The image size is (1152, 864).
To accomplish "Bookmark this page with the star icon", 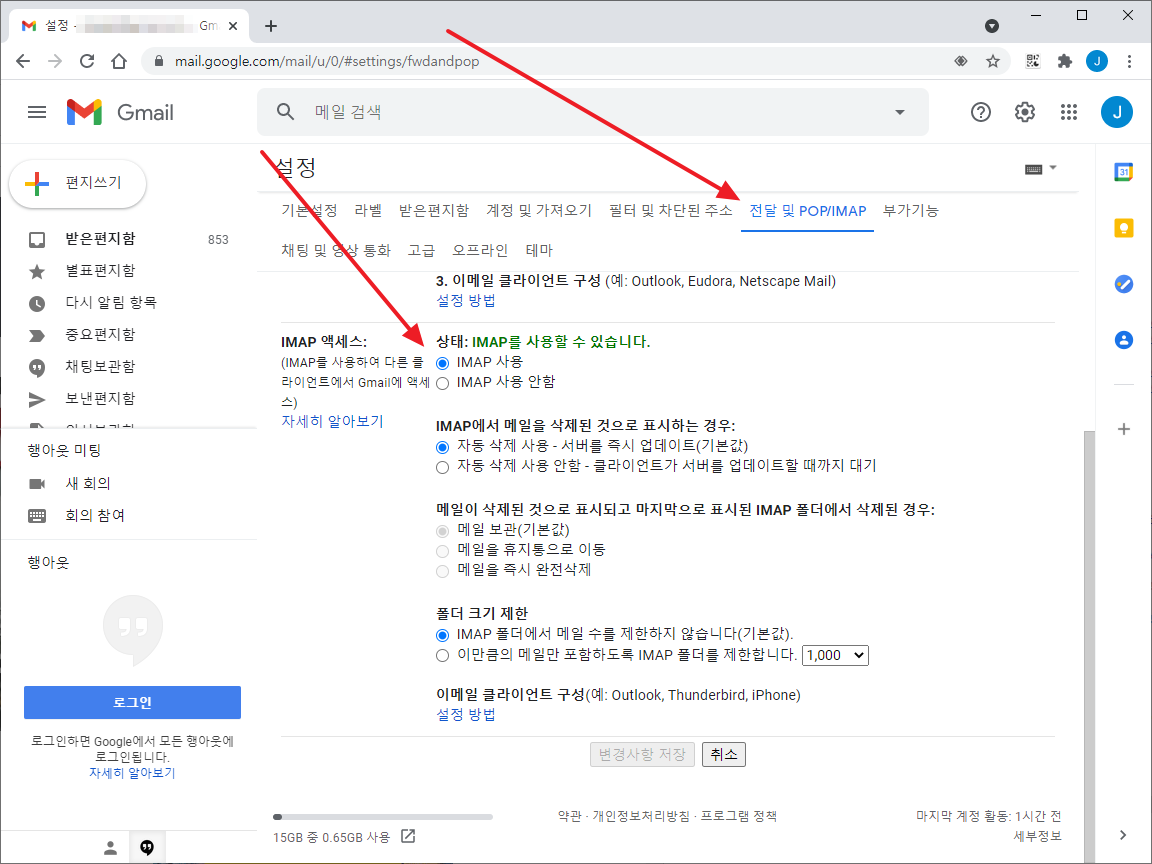I will (993, 61).
